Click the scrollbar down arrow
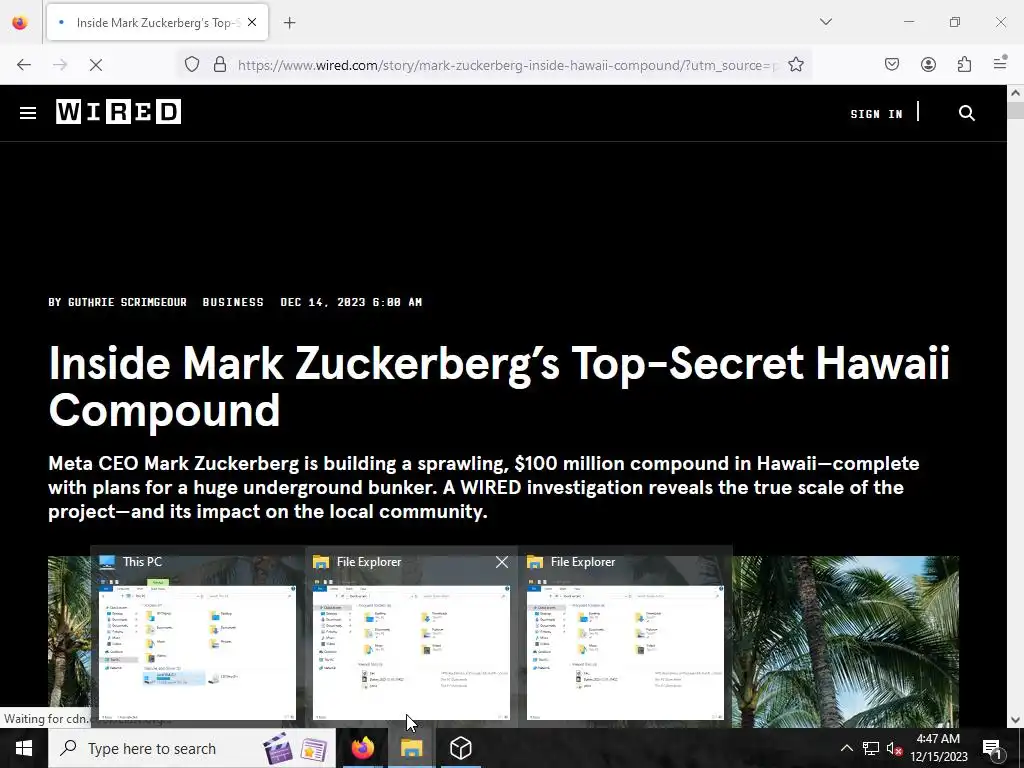Screen dimensions: 1024x768 (x=1016, y=720)
